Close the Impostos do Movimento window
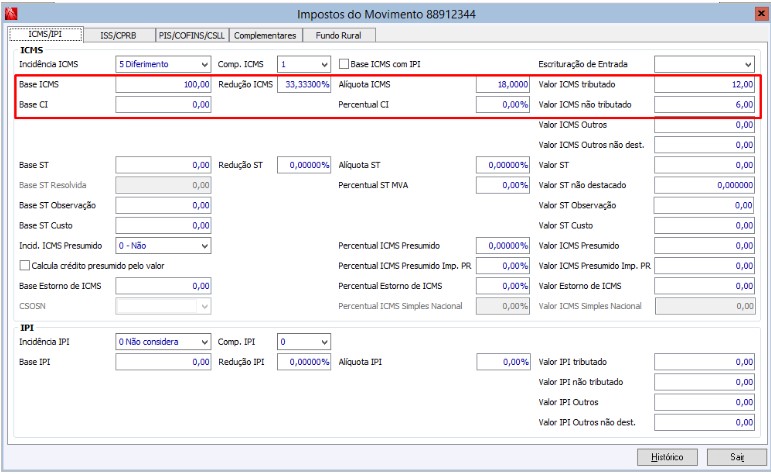The height and width of the screenshot is (474, 771). point(758,14)
